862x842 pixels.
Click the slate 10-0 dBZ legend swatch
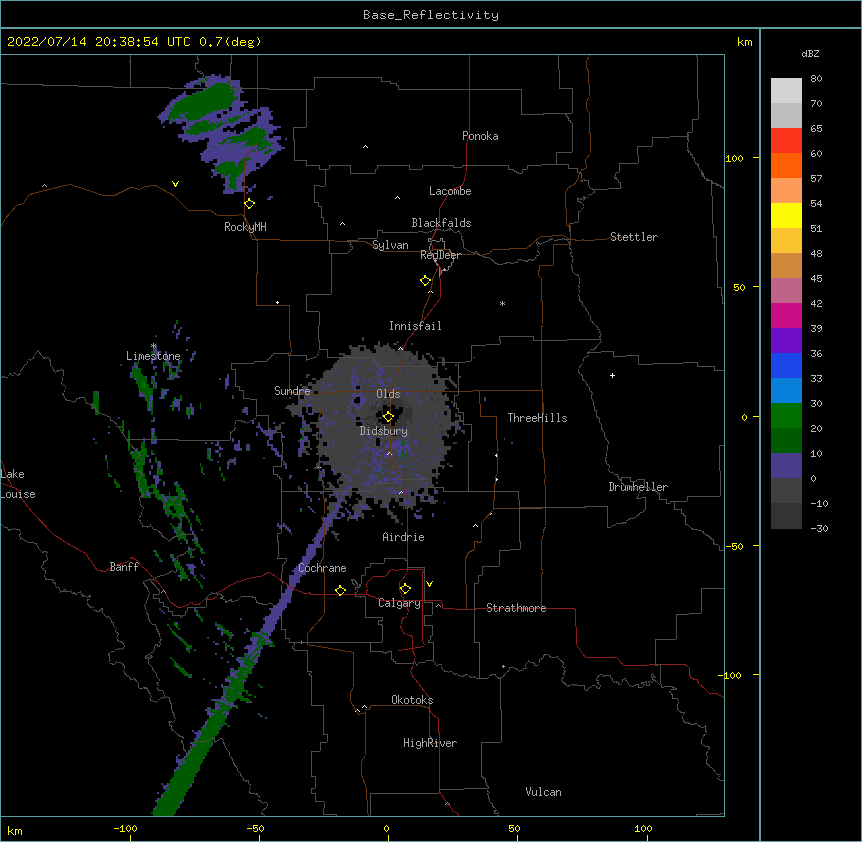point(786,466)
